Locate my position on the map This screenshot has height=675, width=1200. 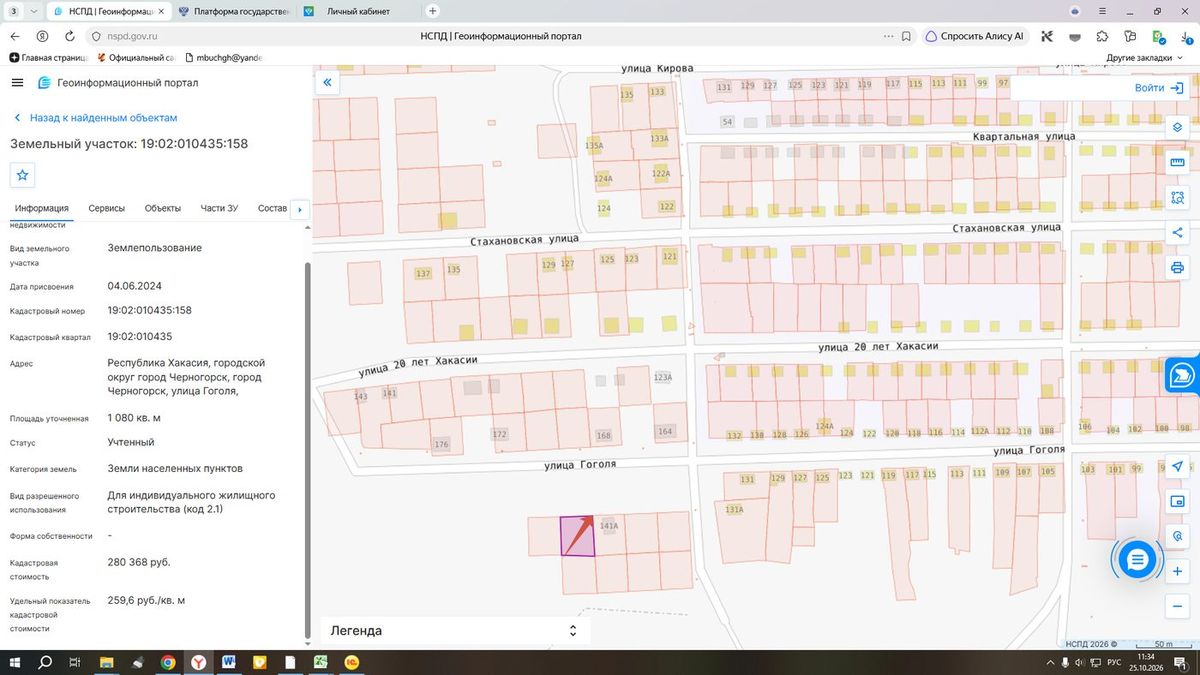click(1177, 467)
